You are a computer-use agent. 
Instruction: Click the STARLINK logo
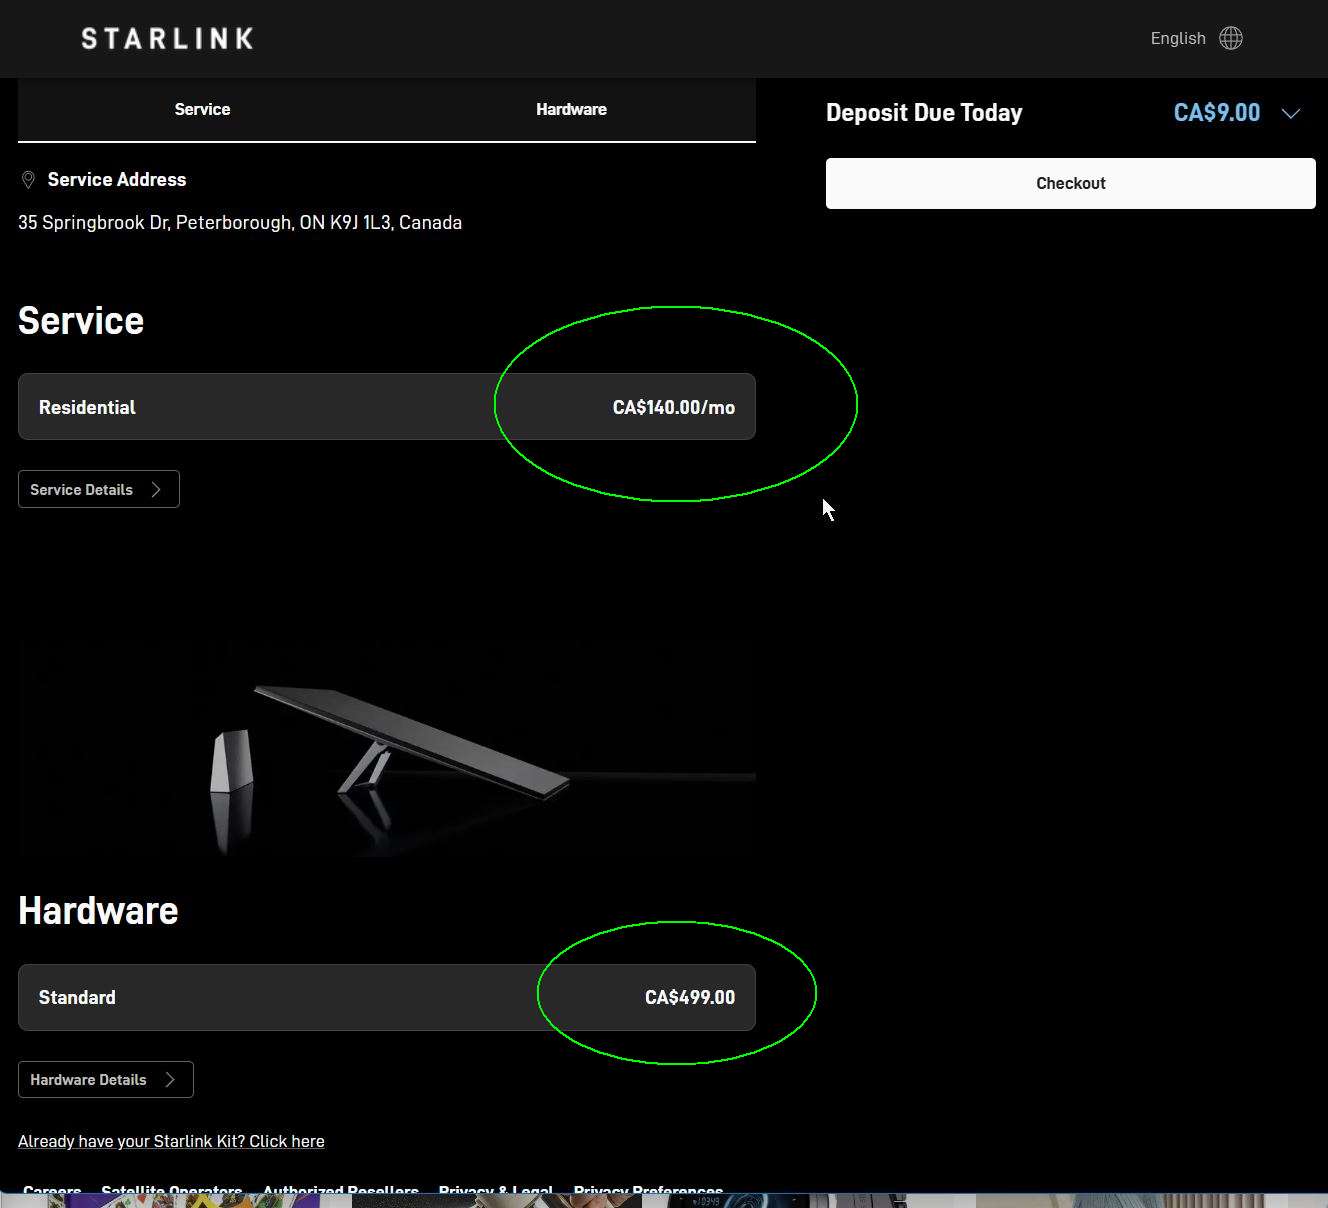click(x=167, y=39)
